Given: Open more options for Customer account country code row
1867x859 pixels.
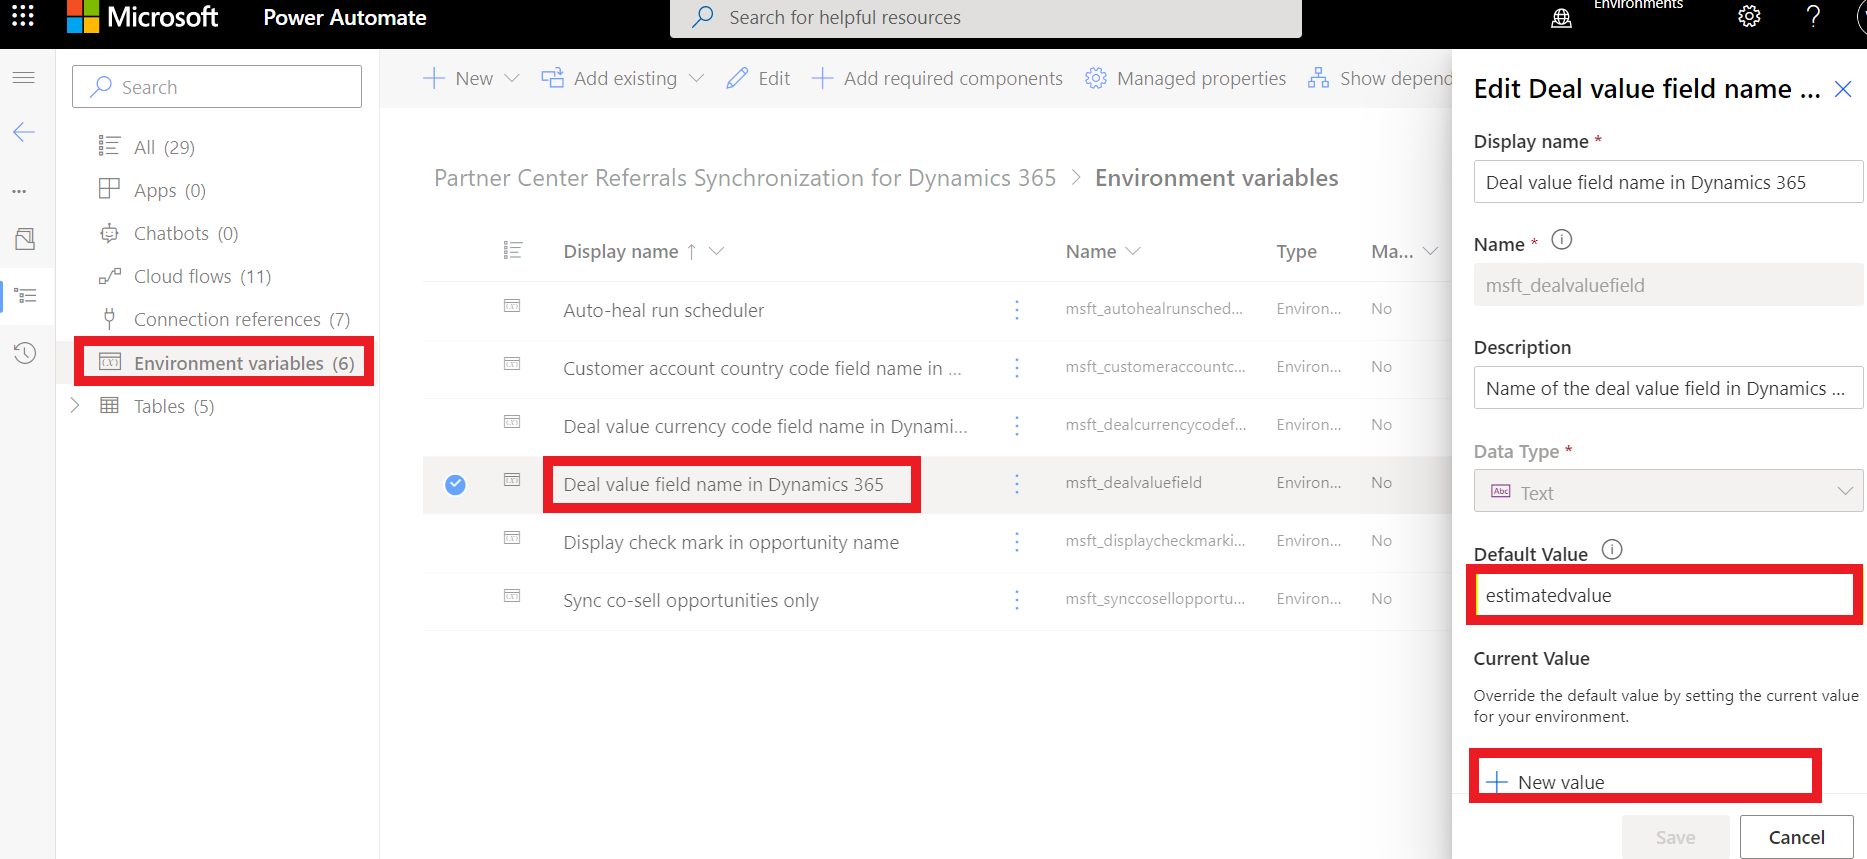Looking at the screenshot, I should coord(1017,368).
